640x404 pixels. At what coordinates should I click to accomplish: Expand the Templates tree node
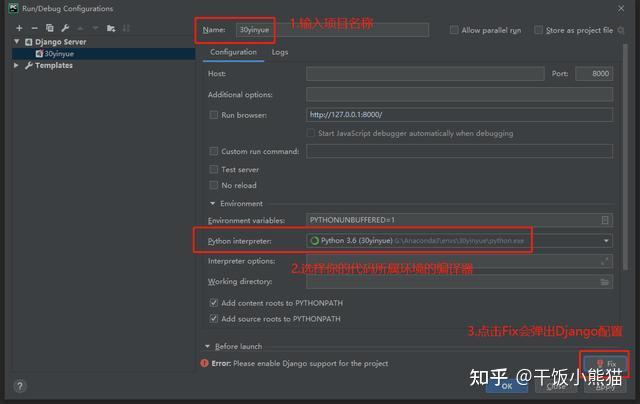tap(16, 65)
